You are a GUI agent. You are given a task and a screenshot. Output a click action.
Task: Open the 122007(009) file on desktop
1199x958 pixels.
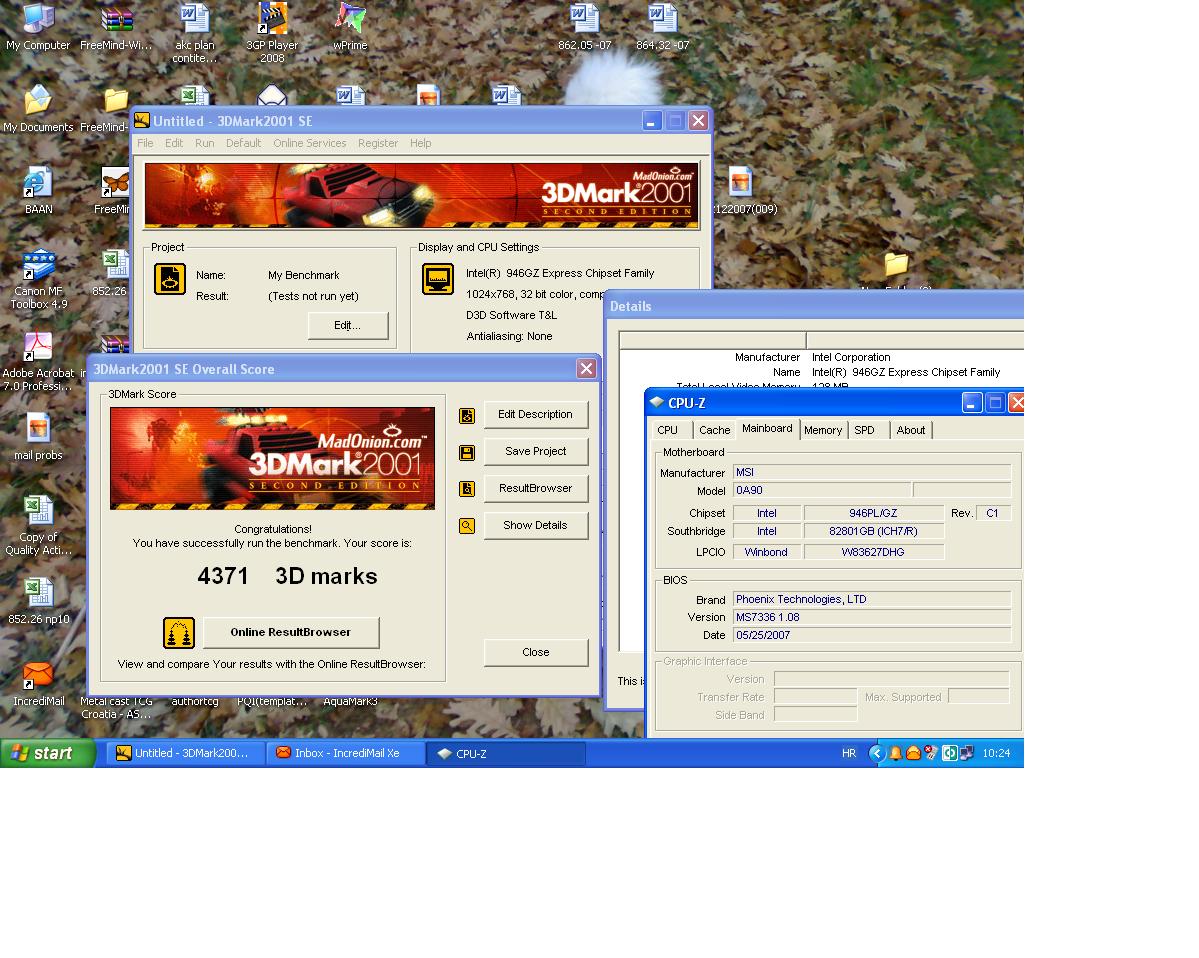pyautogui.click(x=742, y=190)
